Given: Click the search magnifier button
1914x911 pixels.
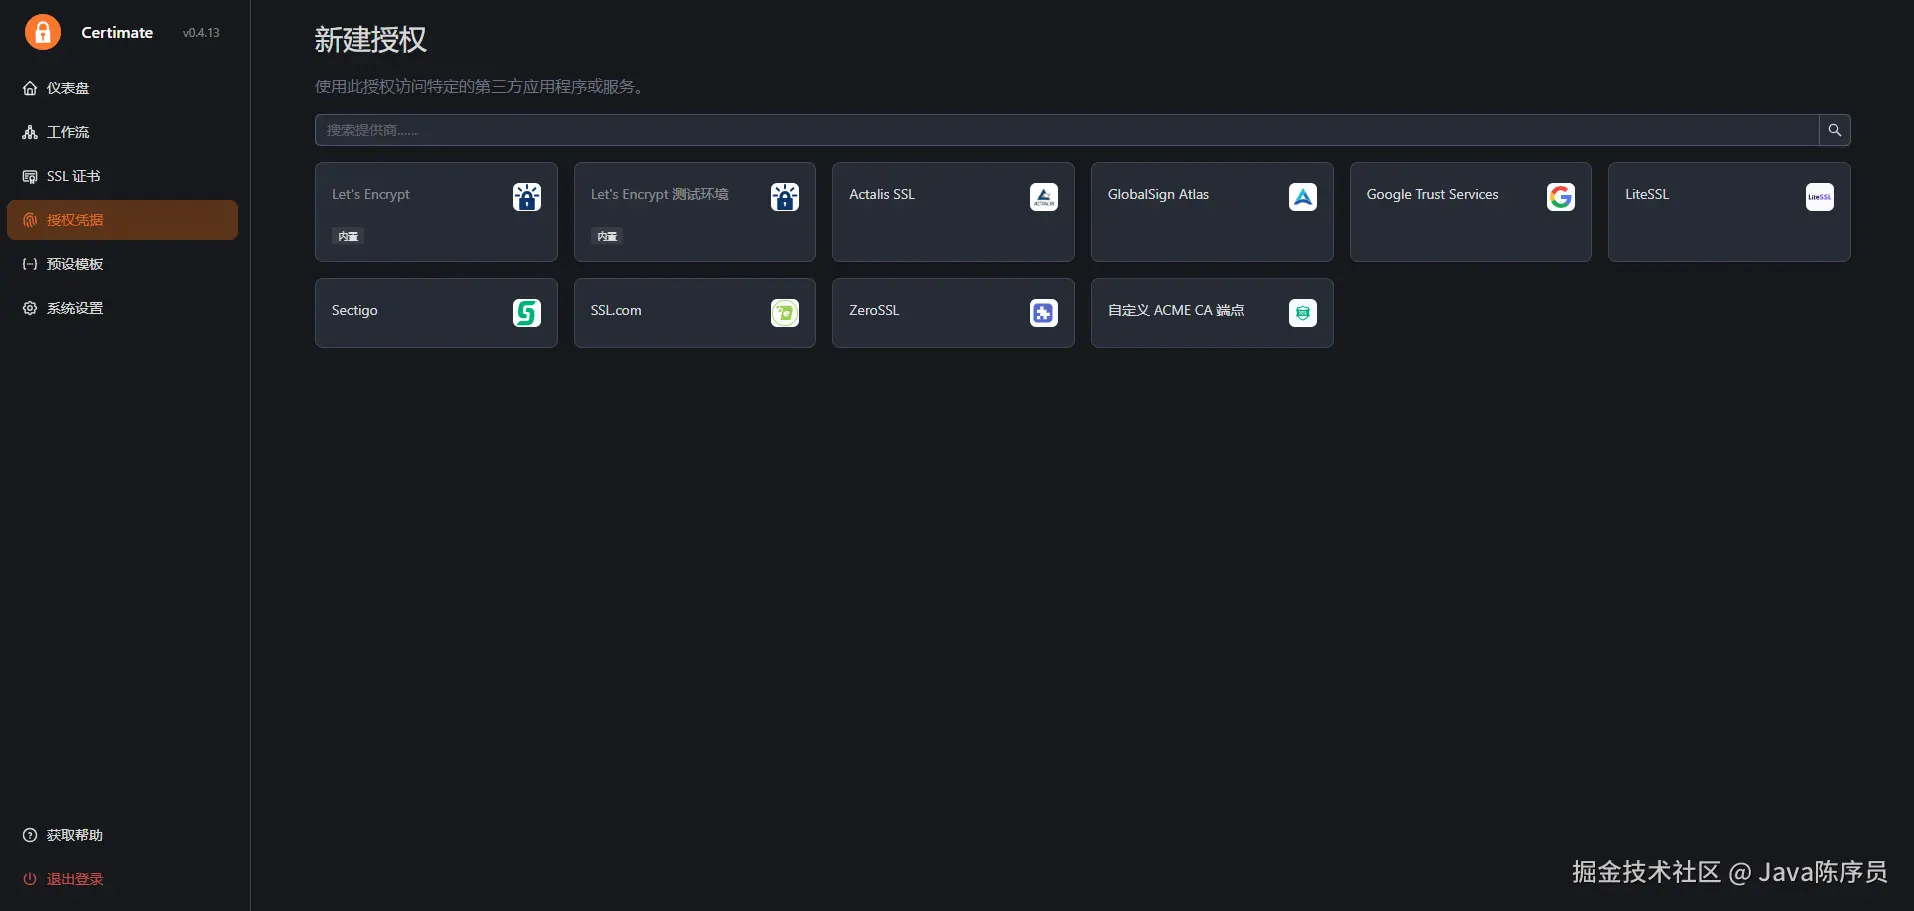Looking at the screenshot, I should tap(1835, 130).
